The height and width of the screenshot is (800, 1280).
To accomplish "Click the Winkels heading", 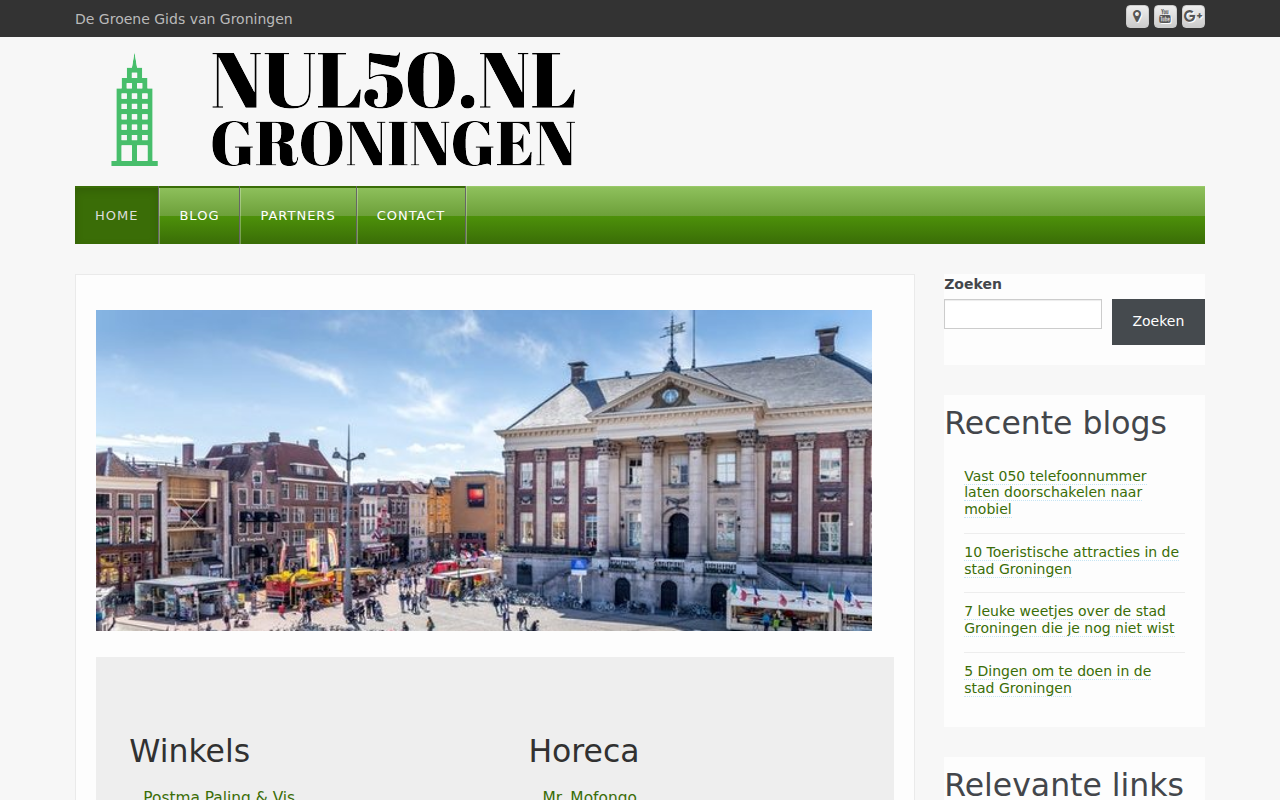I will [190, 751].
